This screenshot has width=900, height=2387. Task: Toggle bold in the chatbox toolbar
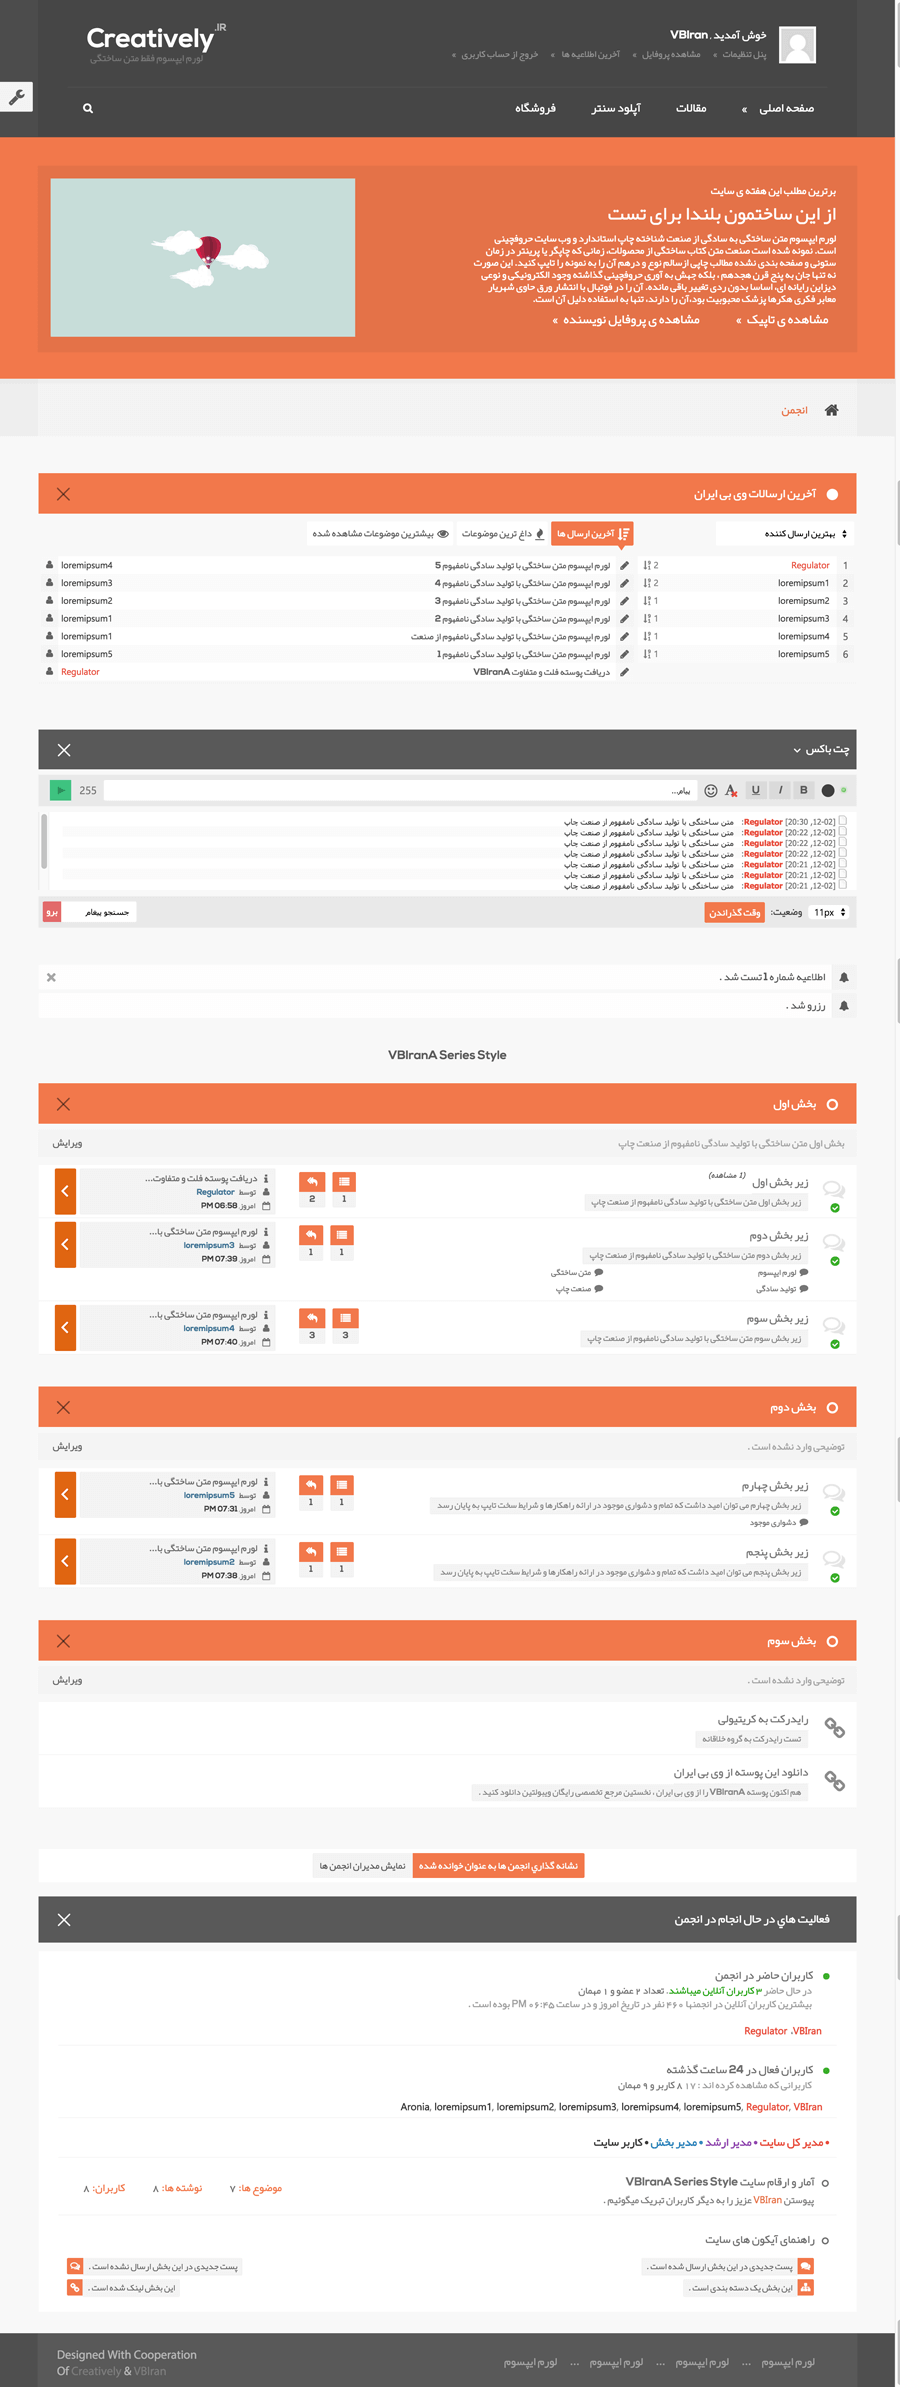(x=803, y=790)
